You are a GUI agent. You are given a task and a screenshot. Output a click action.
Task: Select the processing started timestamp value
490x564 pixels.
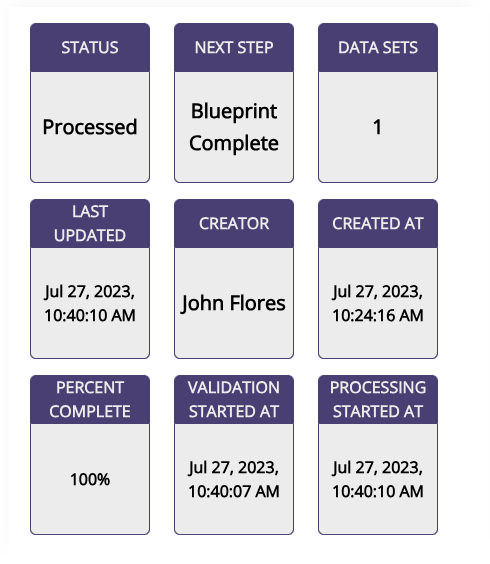coord(378,479)
